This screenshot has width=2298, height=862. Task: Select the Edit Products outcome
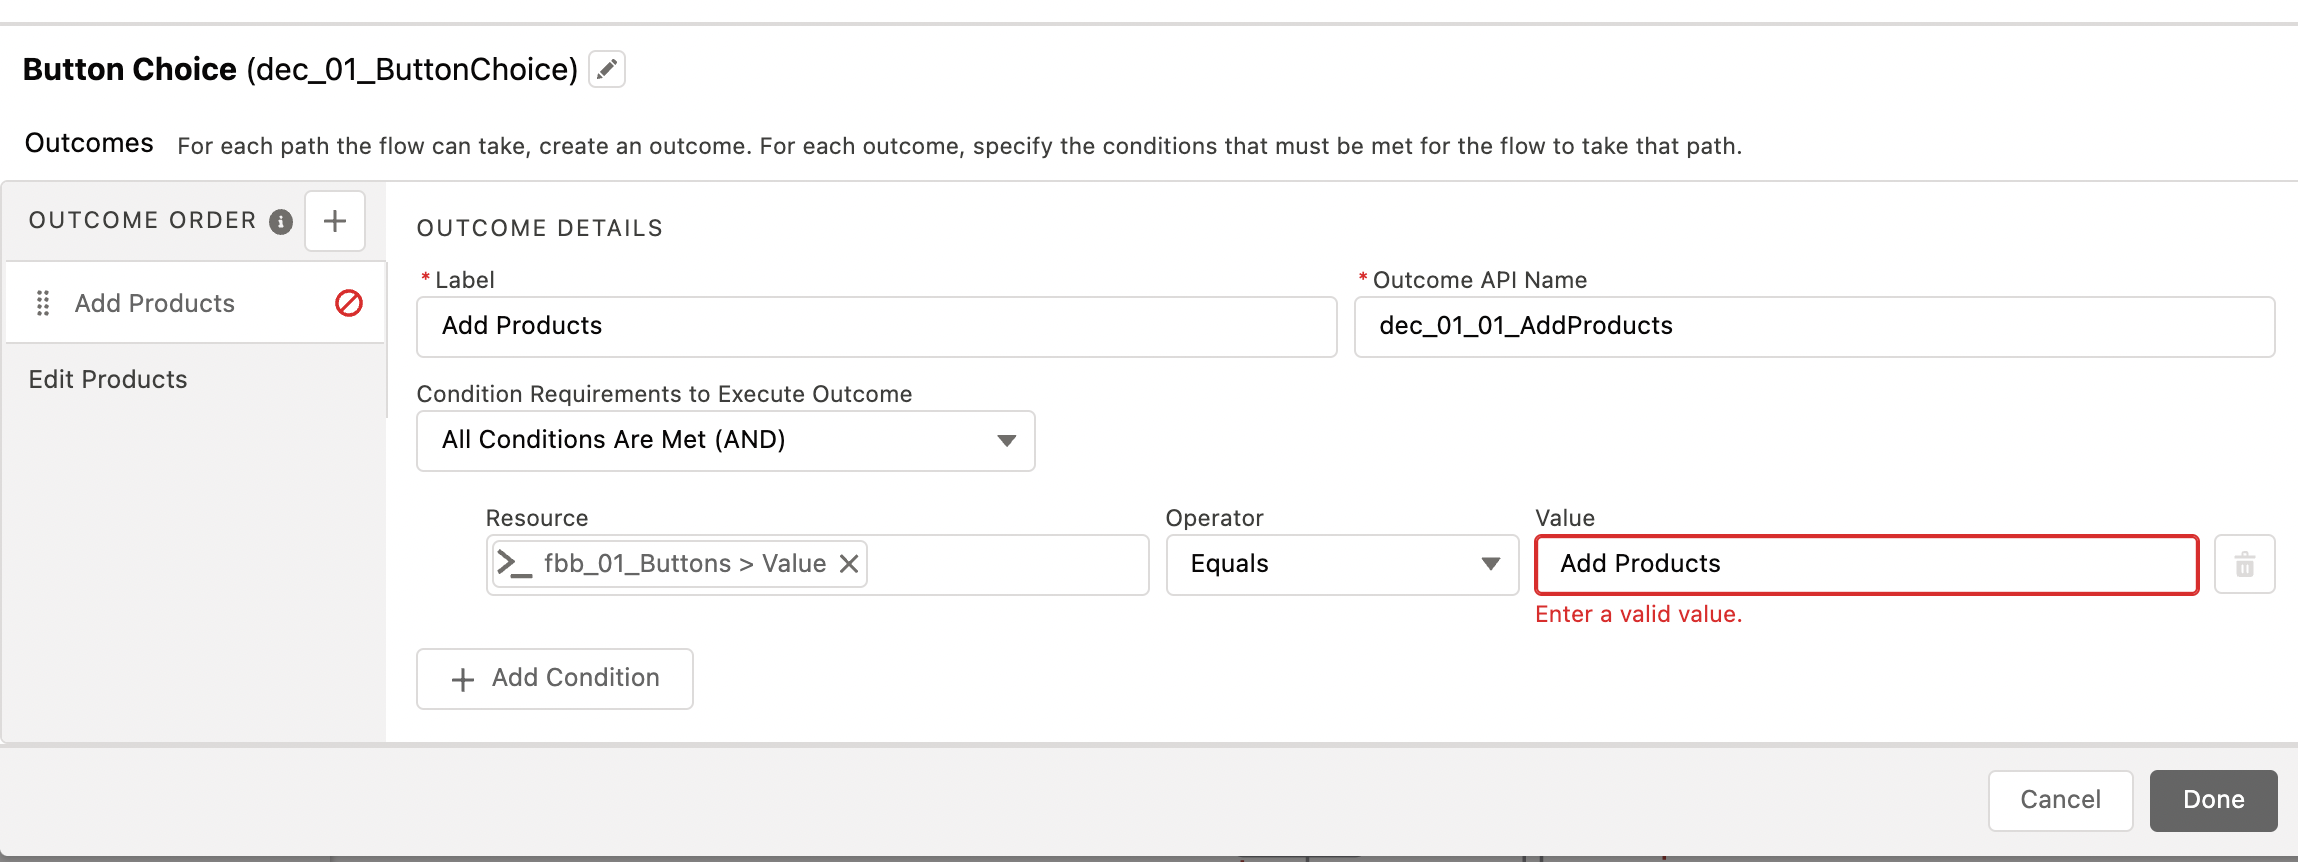point(108,379)
